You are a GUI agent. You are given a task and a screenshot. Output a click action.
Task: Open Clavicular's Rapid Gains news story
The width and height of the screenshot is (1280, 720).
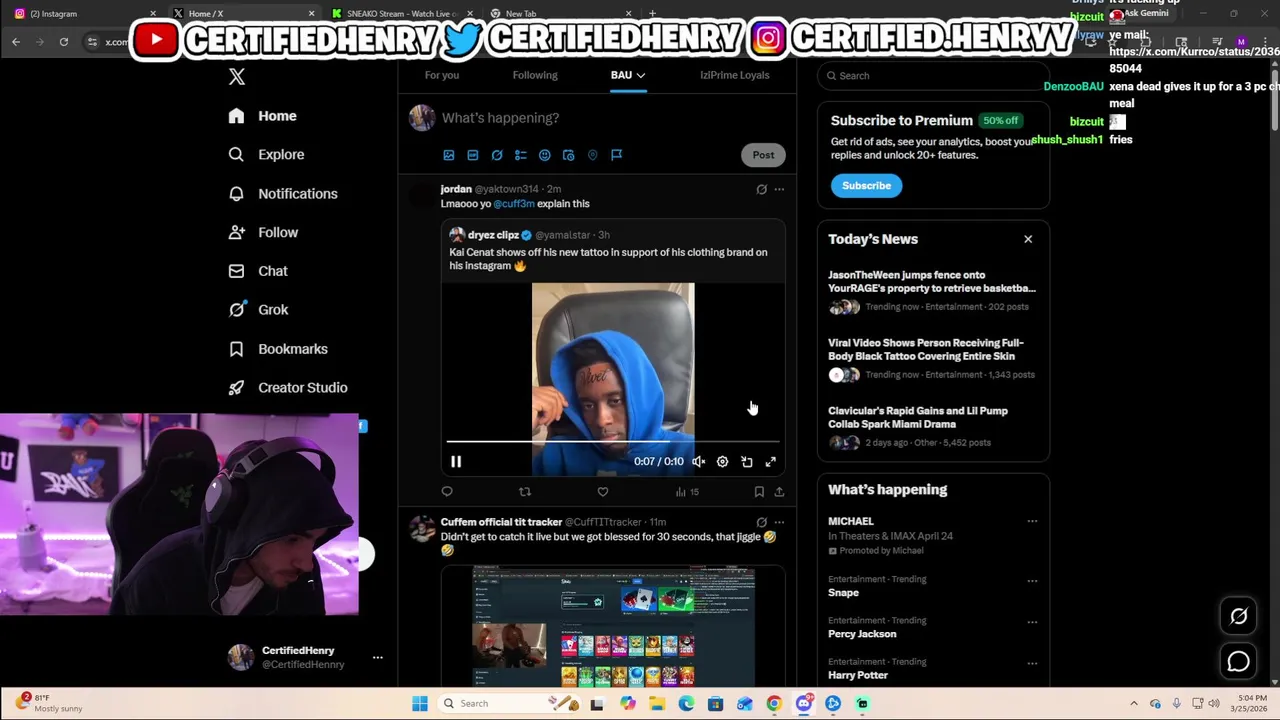[918, 418]
